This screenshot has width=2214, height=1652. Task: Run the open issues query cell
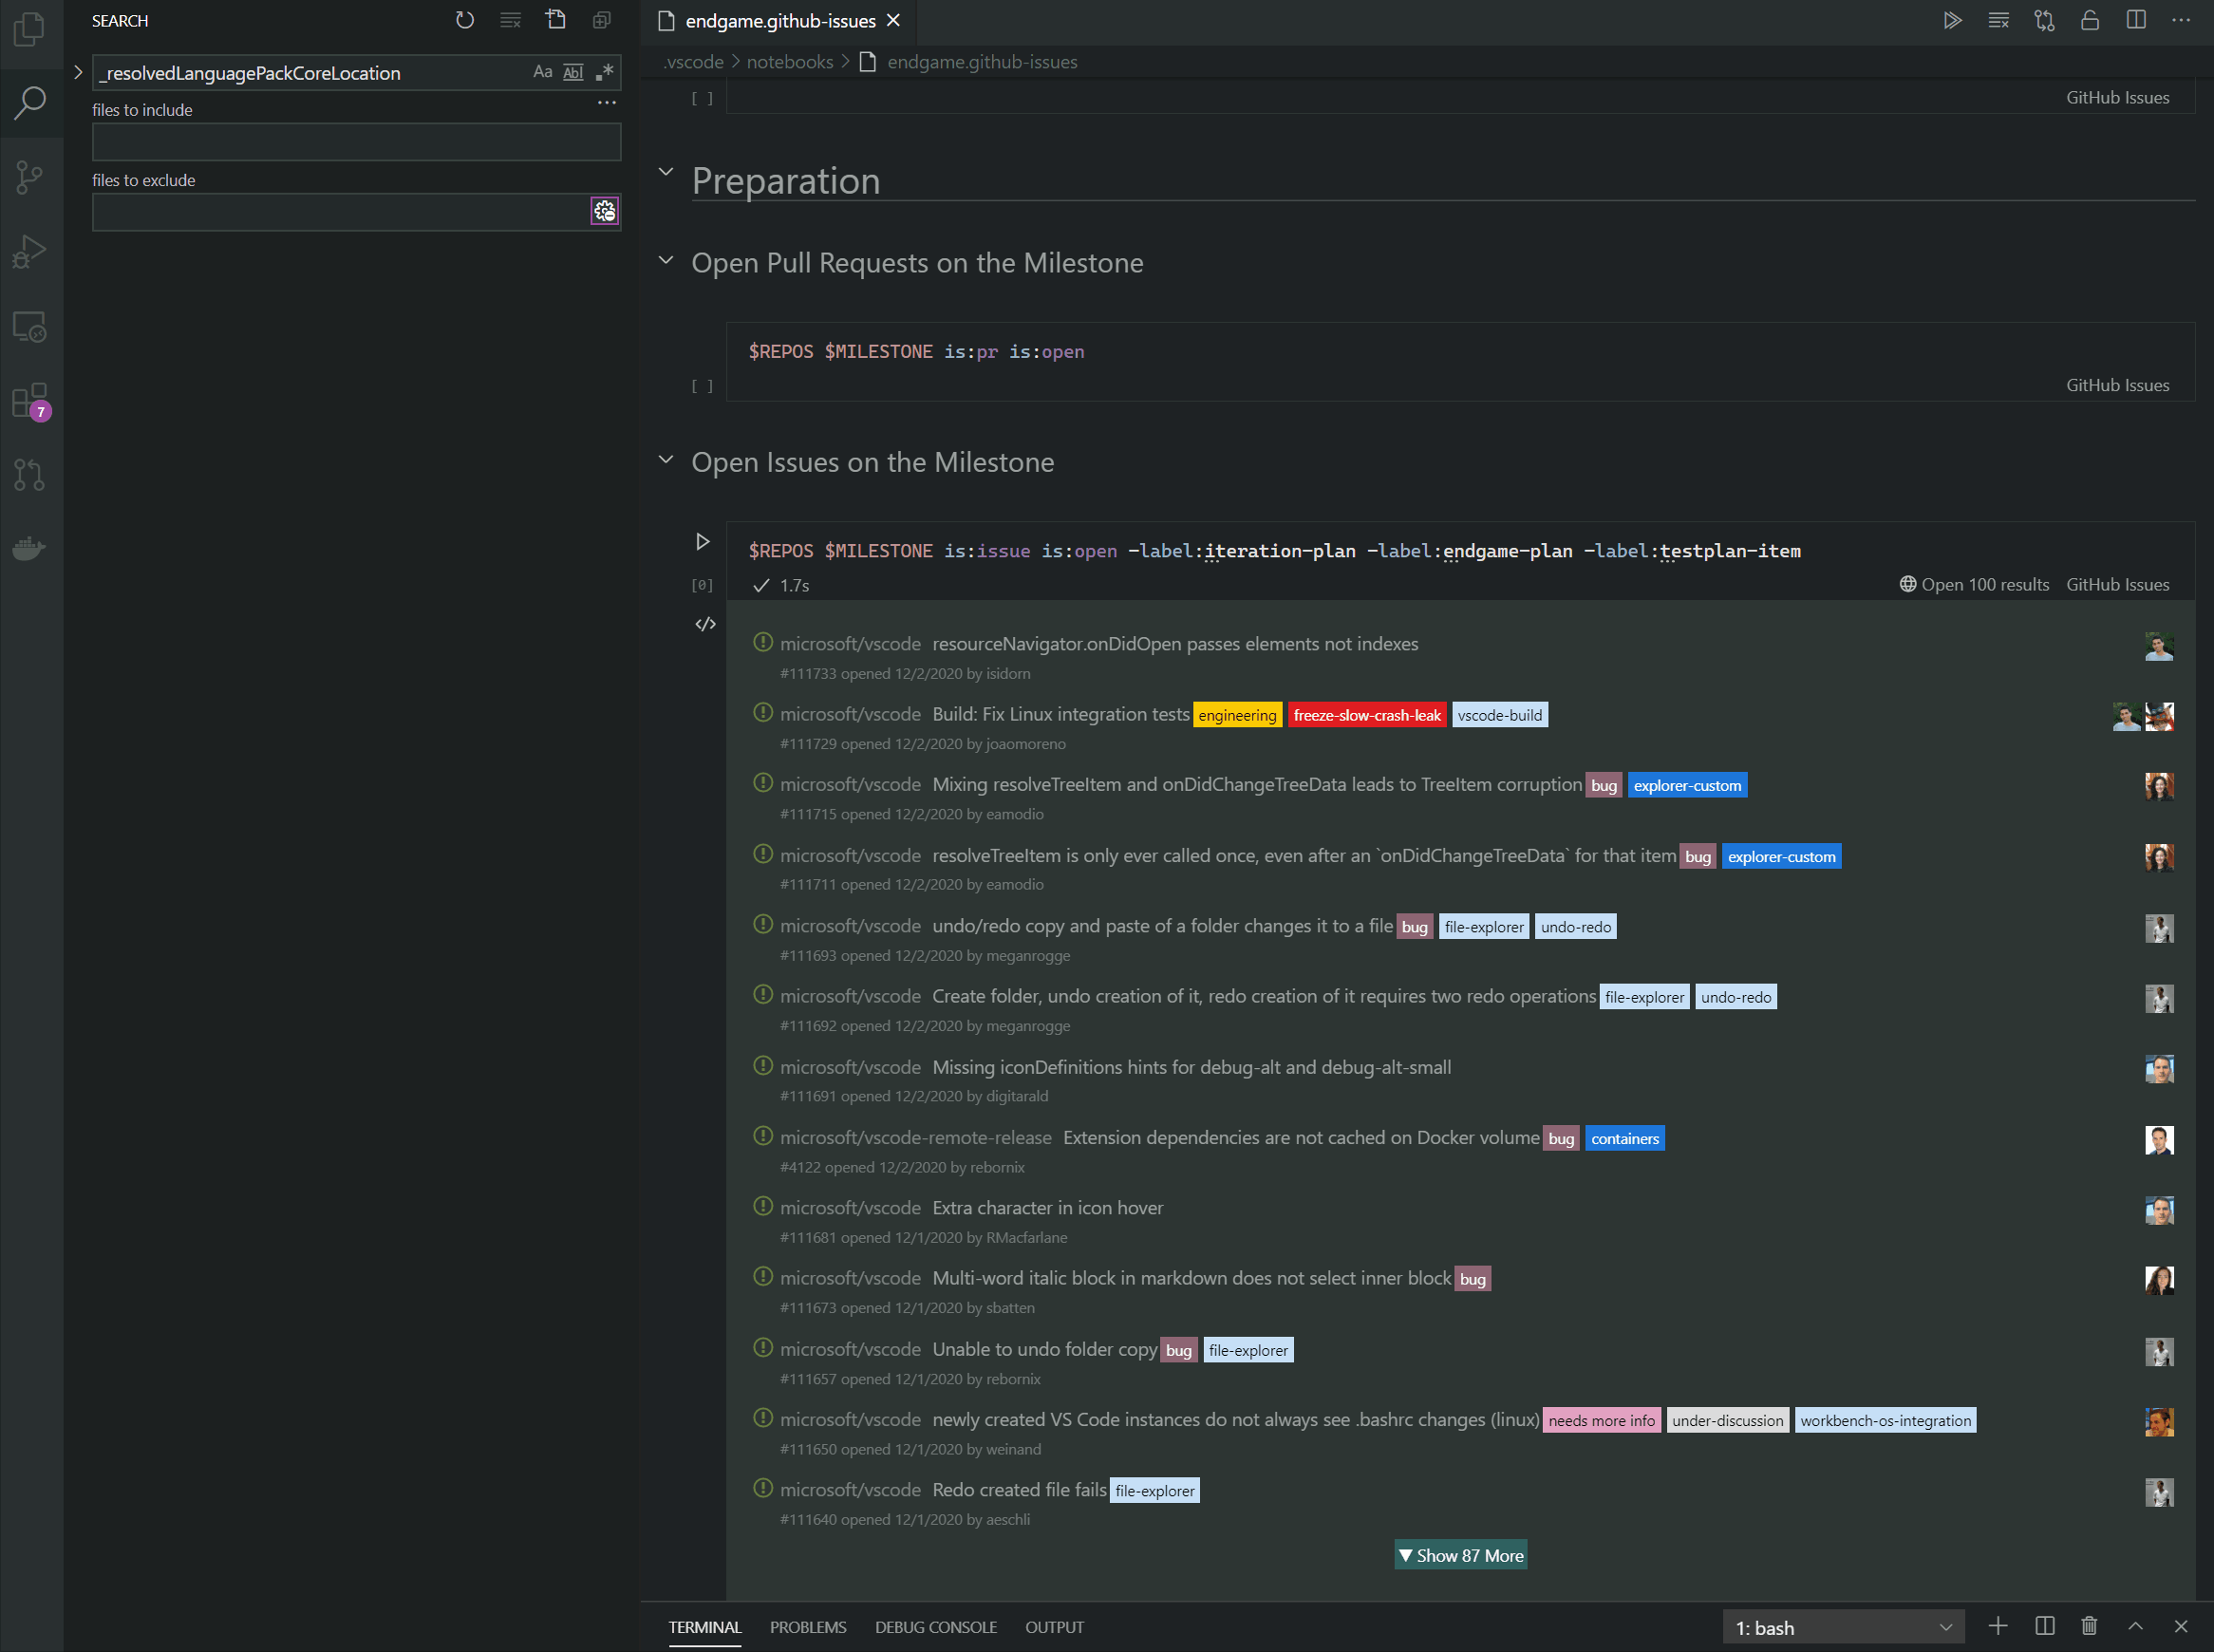tap(703, 541)
